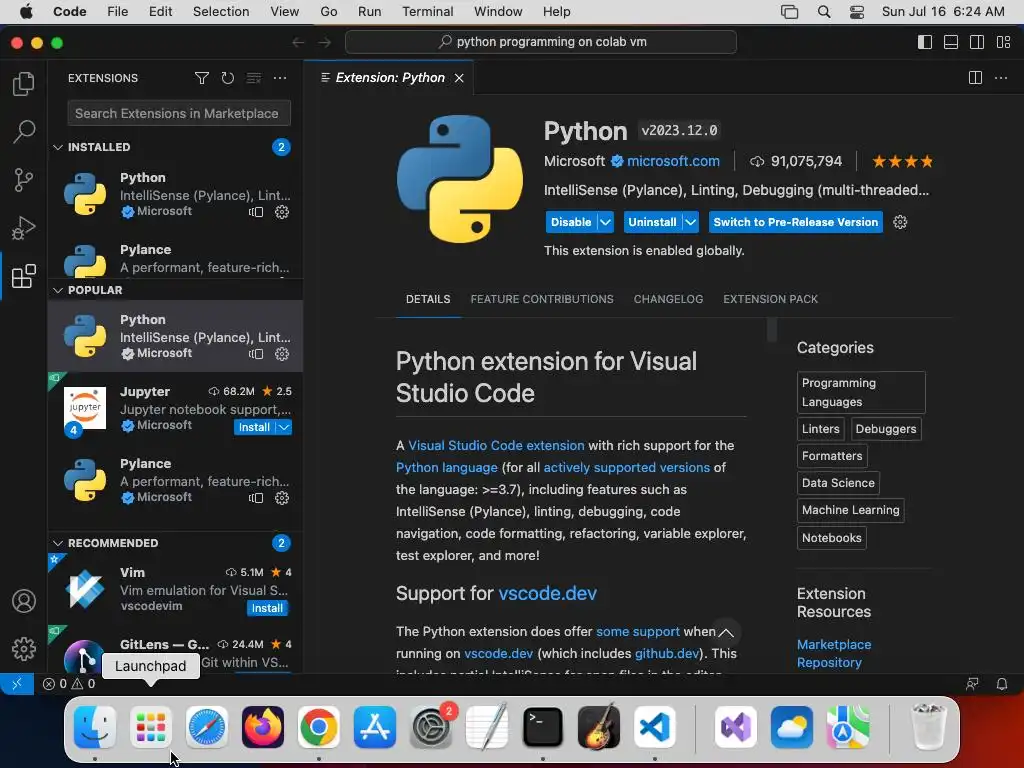Open the Uninstall dropdown arrow

coord(690,222)
